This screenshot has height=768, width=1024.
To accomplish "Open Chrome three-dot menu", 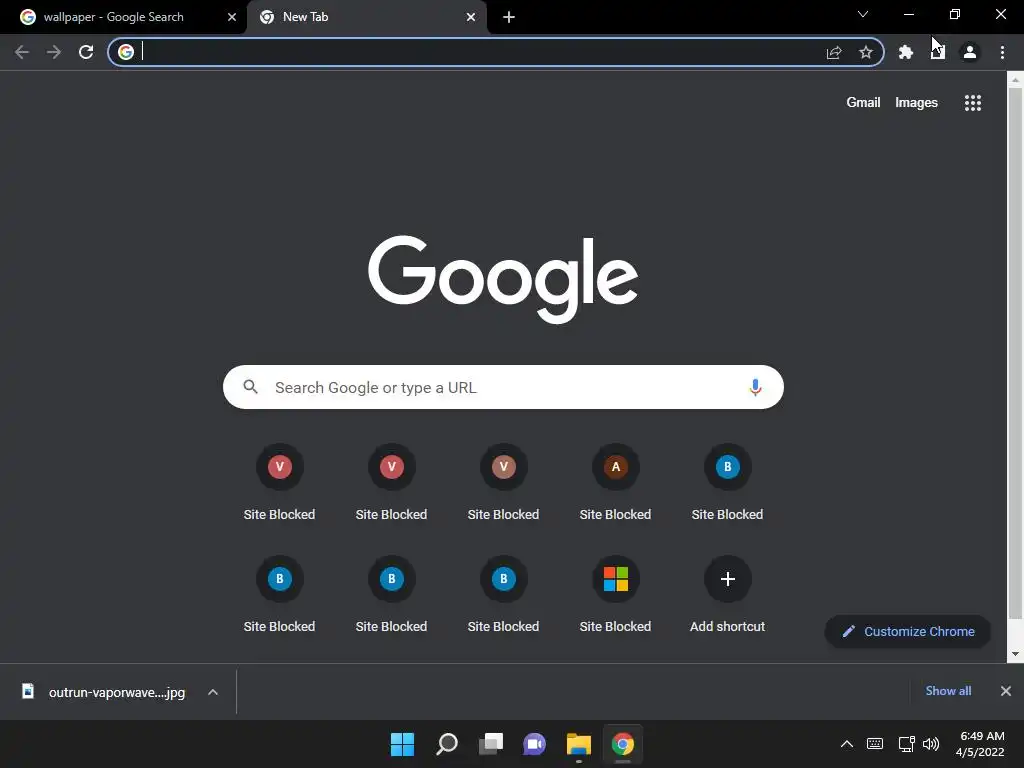I will [1002, 52].
